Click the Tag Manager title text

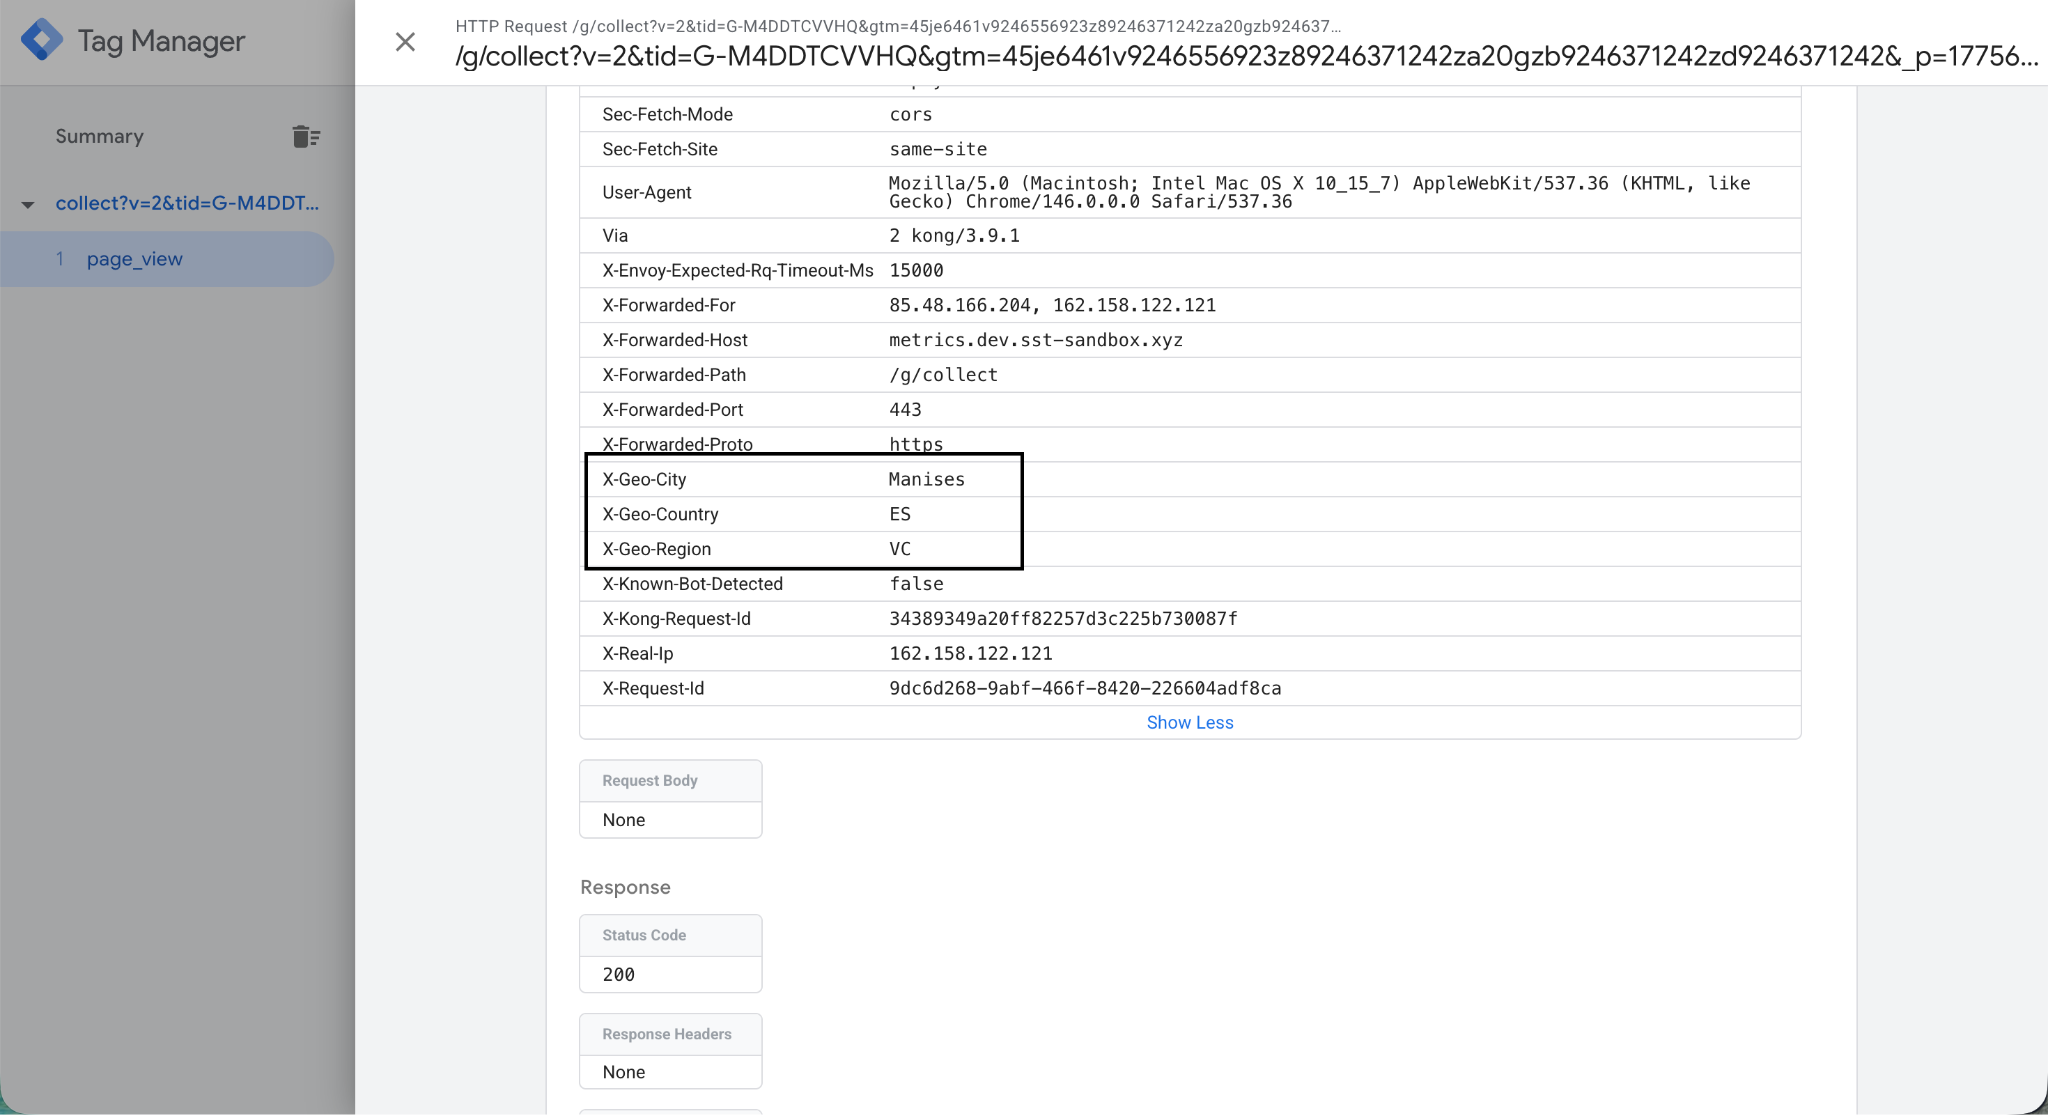[161, 41]
